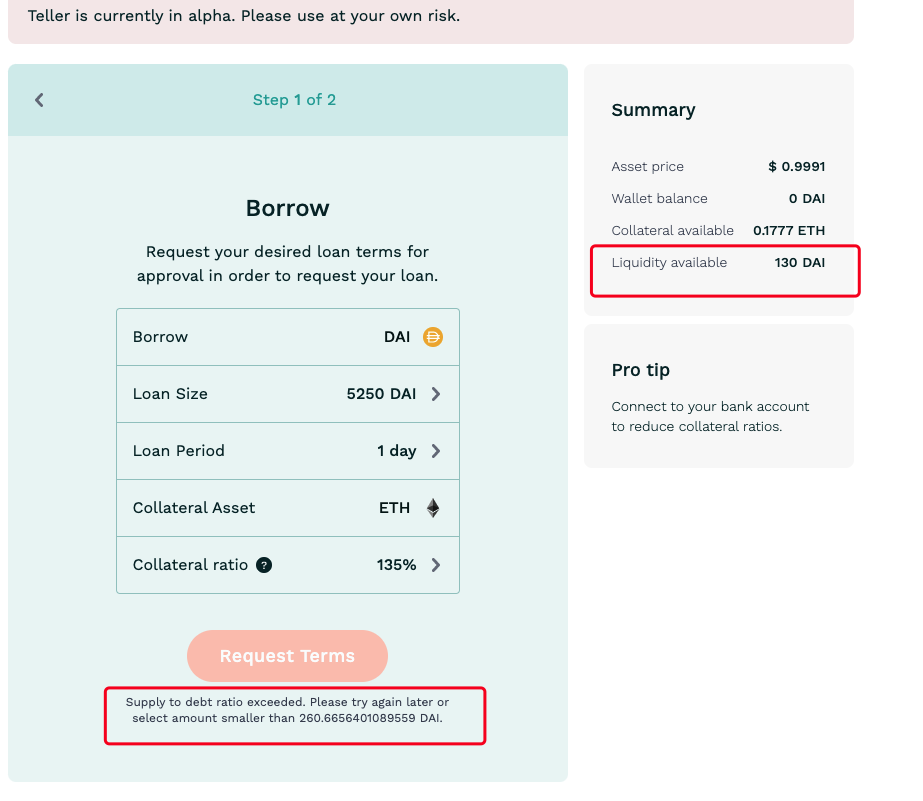Viewport: 923px width, 801px height.
Task: Click Step 1 of 2 header text
Action: point(294,100)
